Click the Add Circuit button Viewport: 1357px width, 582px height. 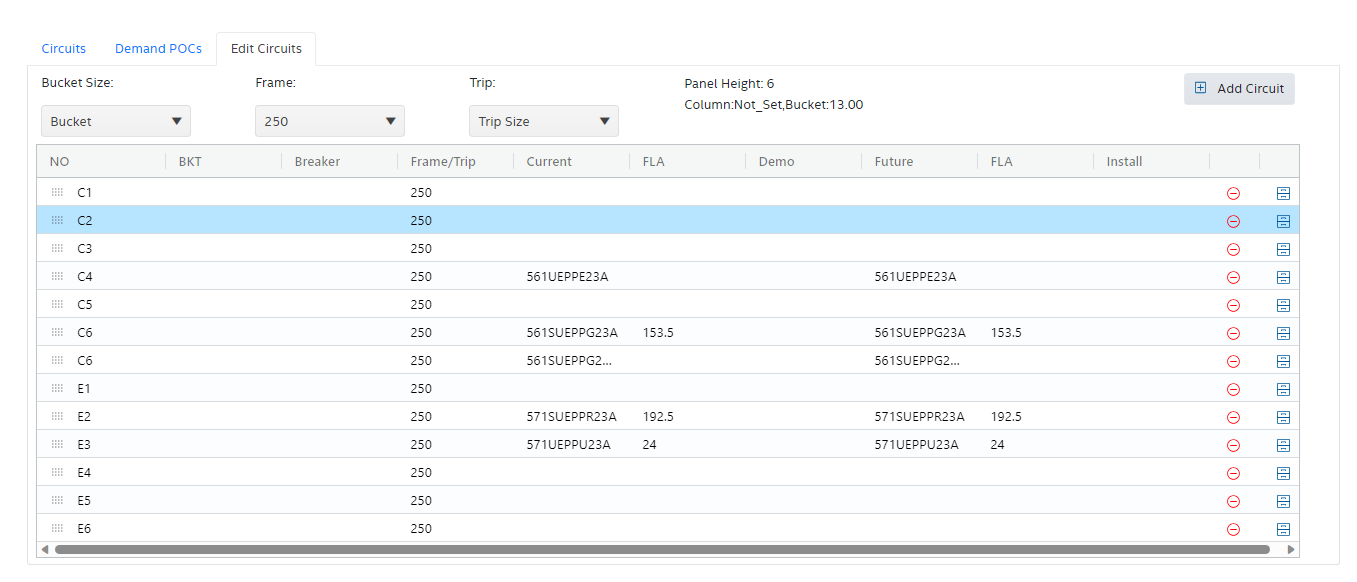coord(1239,88)
